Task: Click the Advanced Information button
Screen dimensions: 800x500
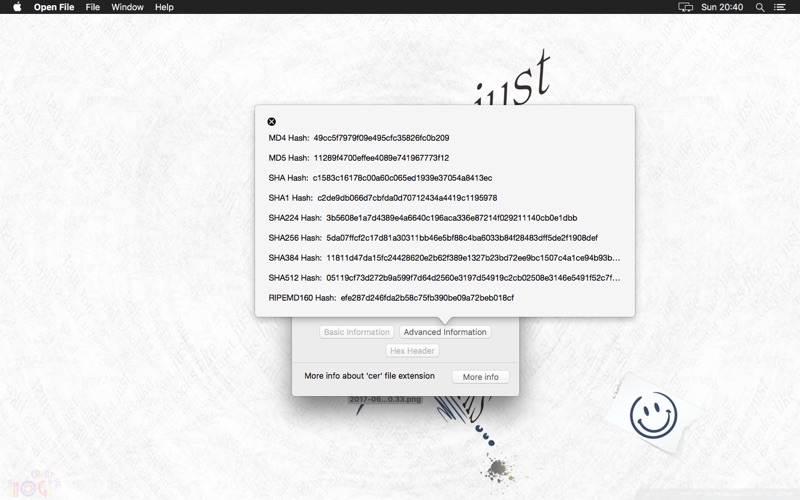Action: [445, 332]
